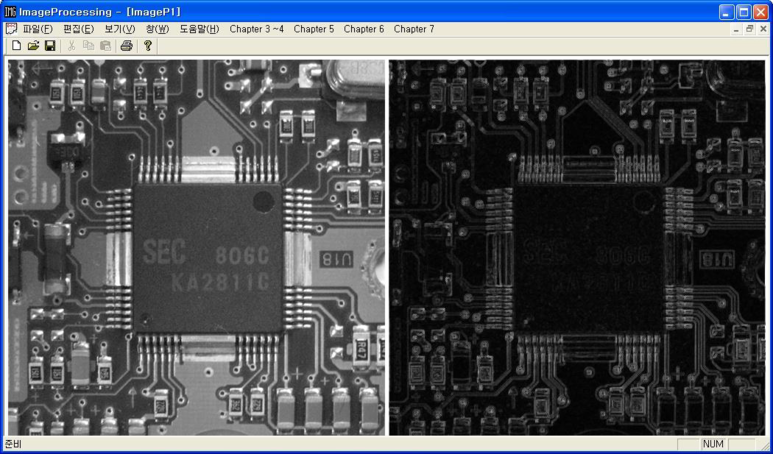Click the edge-detected result image
The image size is (773, 454).
click(x=577, y=247)
